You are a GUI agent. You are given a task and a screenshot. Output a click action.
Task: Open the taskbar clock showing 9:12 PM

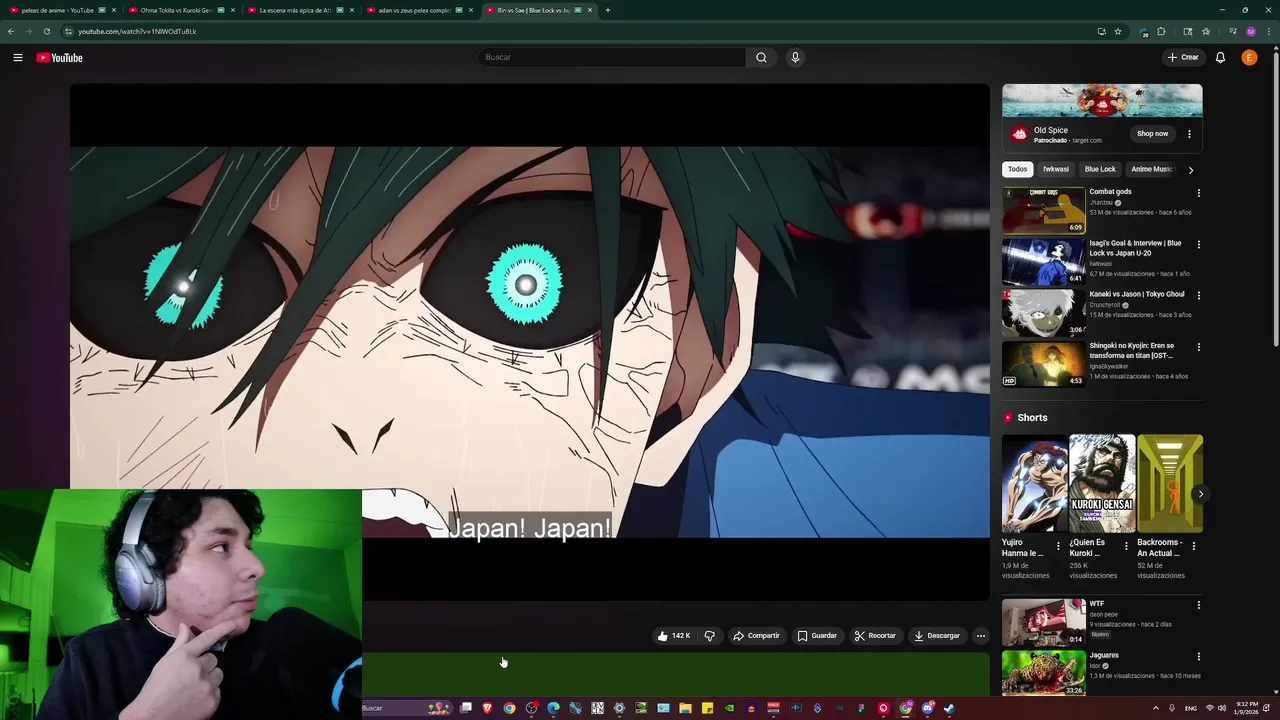pyautogui.click(x=1246, y=708)
